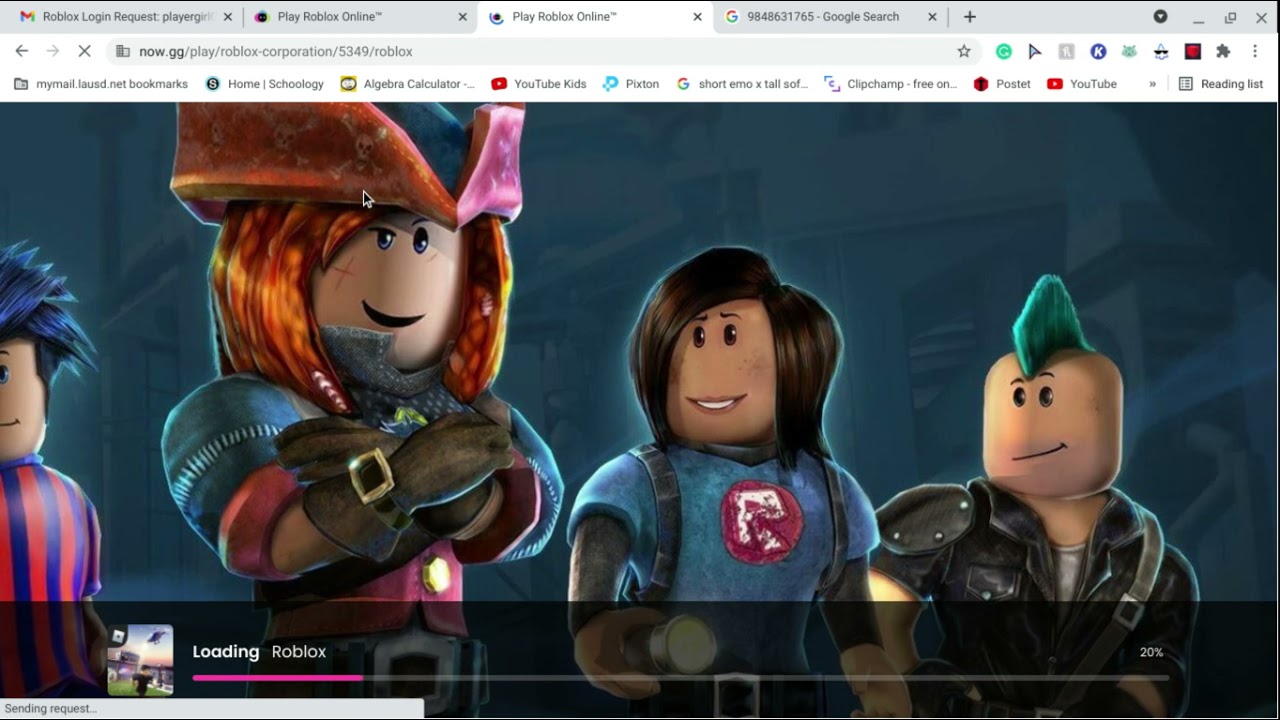Viewport: 1280px width, 720px height.
Task: Open the Extensions puzzle menu
Action: (1223, 51)
